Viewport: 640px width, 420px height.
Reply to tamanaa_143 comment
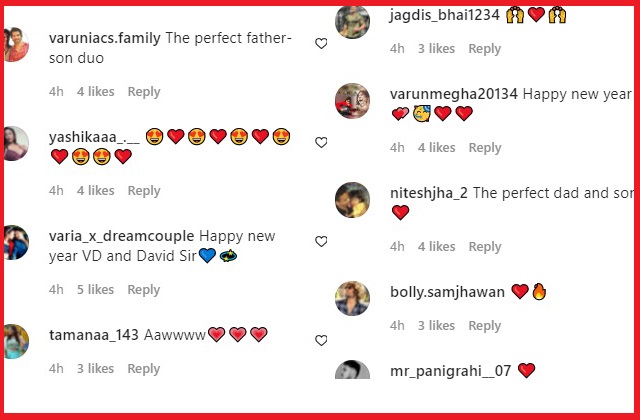tap(144, 369)
